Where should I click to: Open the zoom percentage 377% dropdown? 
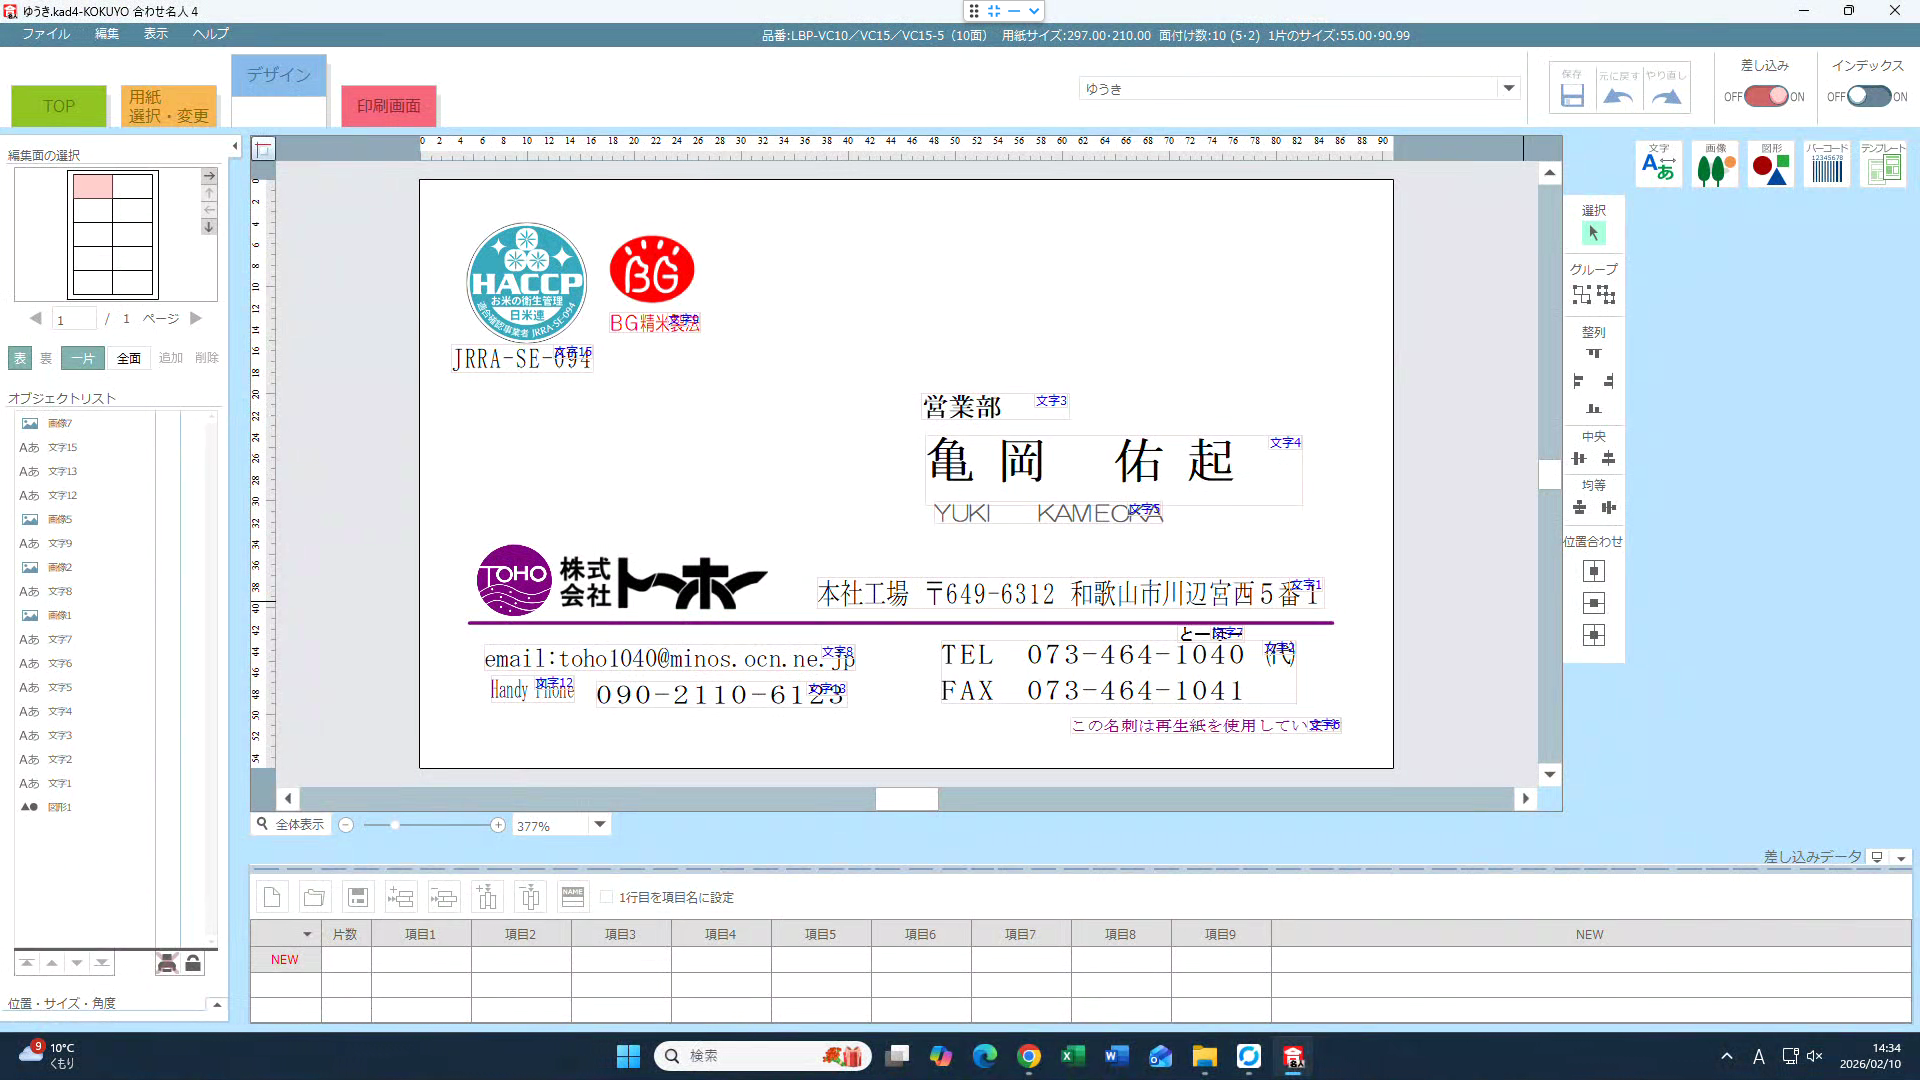point(600,825)
